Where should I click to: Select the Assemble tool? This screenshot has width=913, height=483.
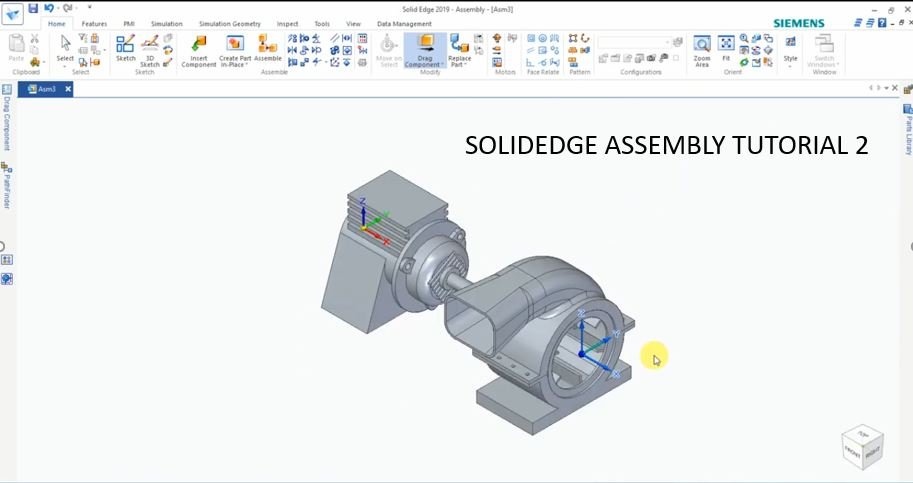click(267, 48)
